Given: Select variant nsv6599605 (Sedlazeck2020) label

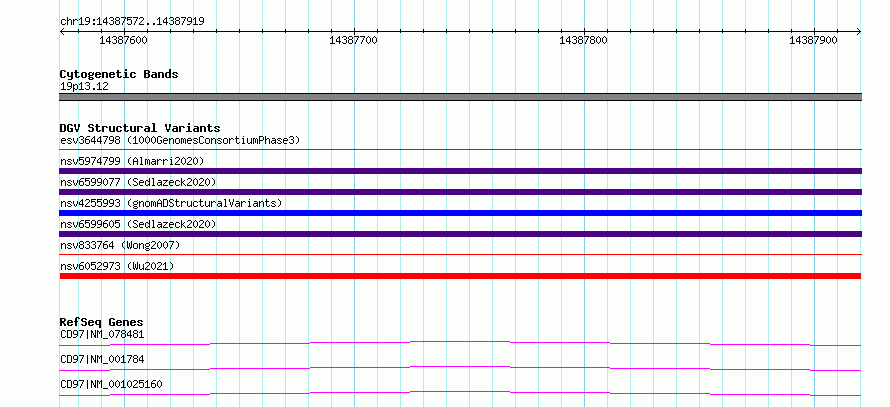Looking at the screenshot, I should click(138, 224).
